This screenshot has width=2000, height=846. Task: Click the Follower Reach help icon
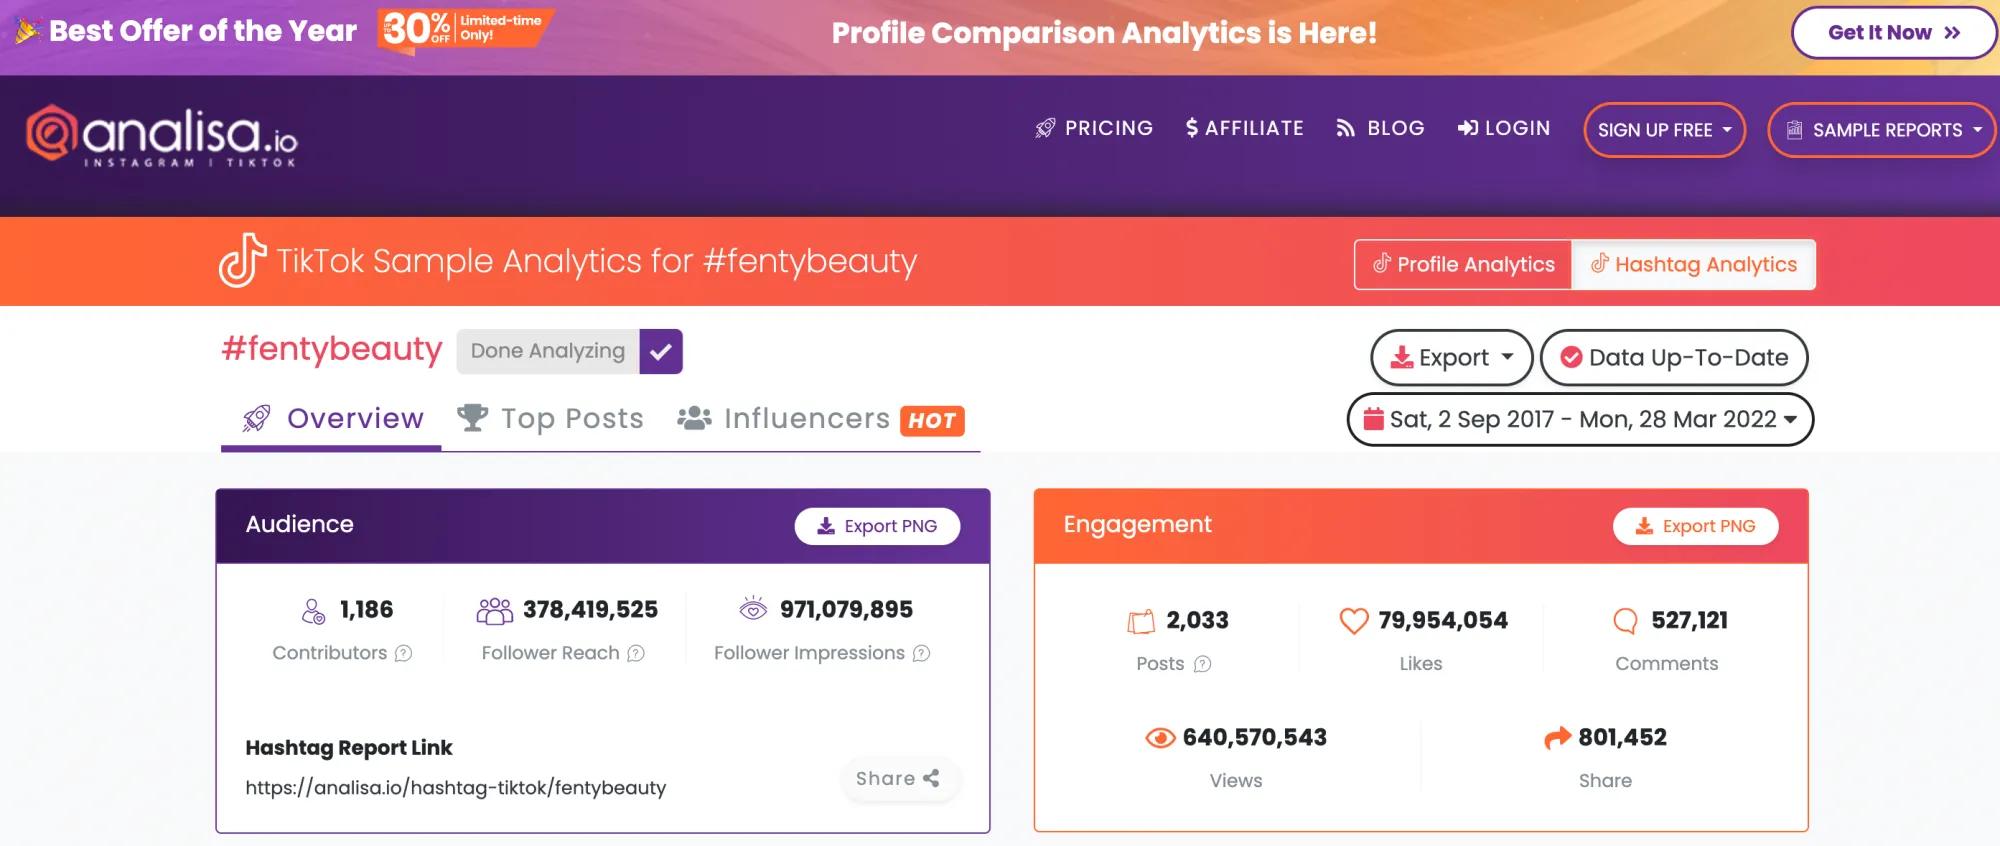636,653
